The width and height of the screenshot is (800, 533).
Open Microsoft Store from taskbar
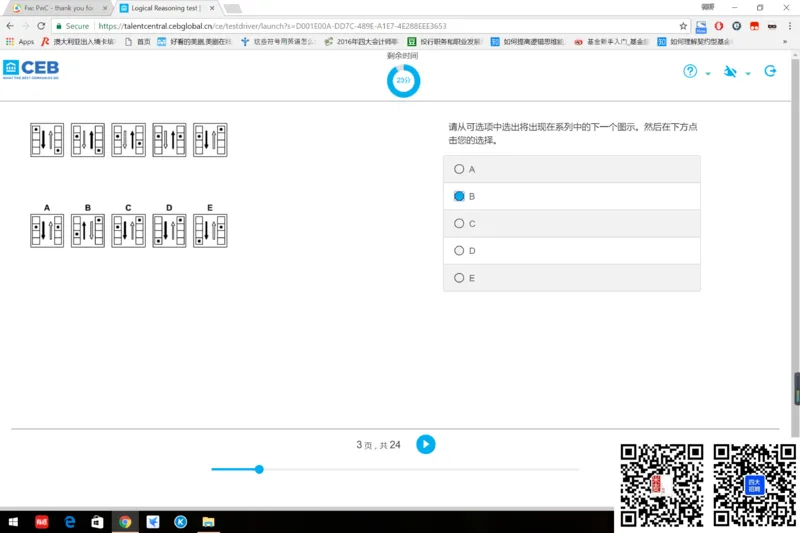pos(97,521)
